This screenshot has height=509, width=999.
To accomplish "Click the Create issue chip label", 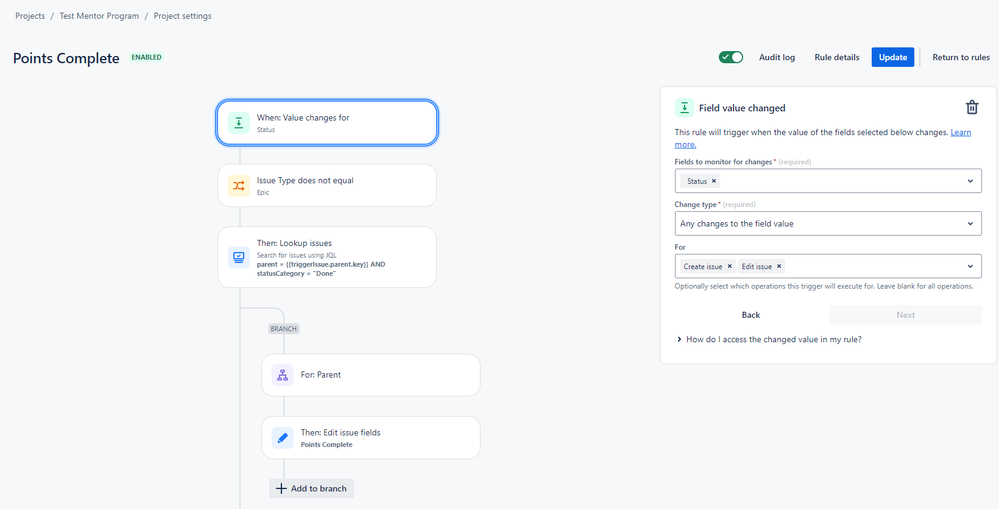I will pyautogui.click(x=703, y=266).
